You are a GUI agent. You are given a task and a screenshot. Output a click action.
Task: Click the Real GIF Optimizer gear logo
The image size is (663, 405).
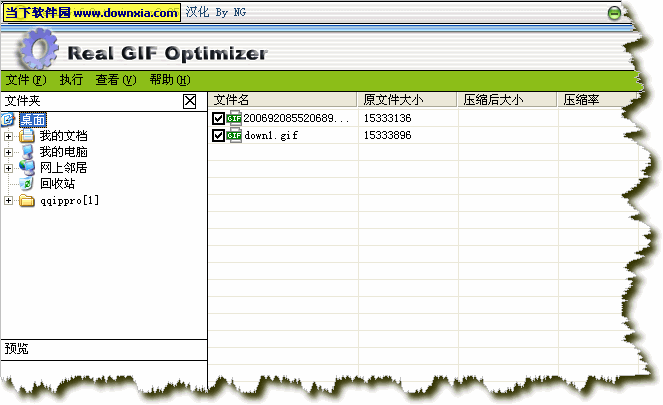[x=37, y=49]
